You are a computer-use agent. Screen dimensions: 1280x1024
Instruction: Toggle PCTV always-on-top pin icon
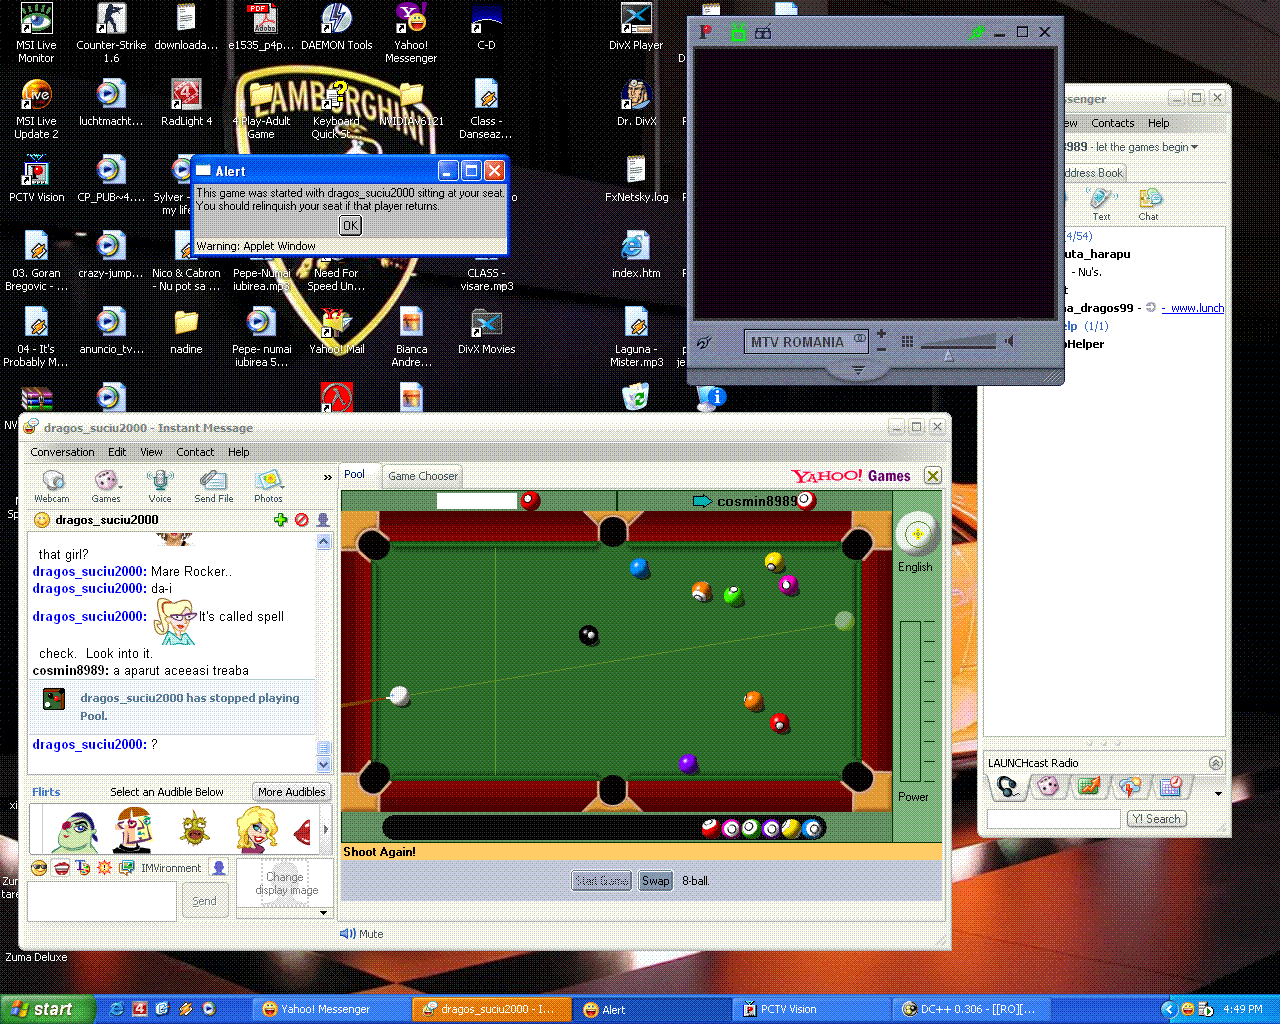tap(977, 33)
